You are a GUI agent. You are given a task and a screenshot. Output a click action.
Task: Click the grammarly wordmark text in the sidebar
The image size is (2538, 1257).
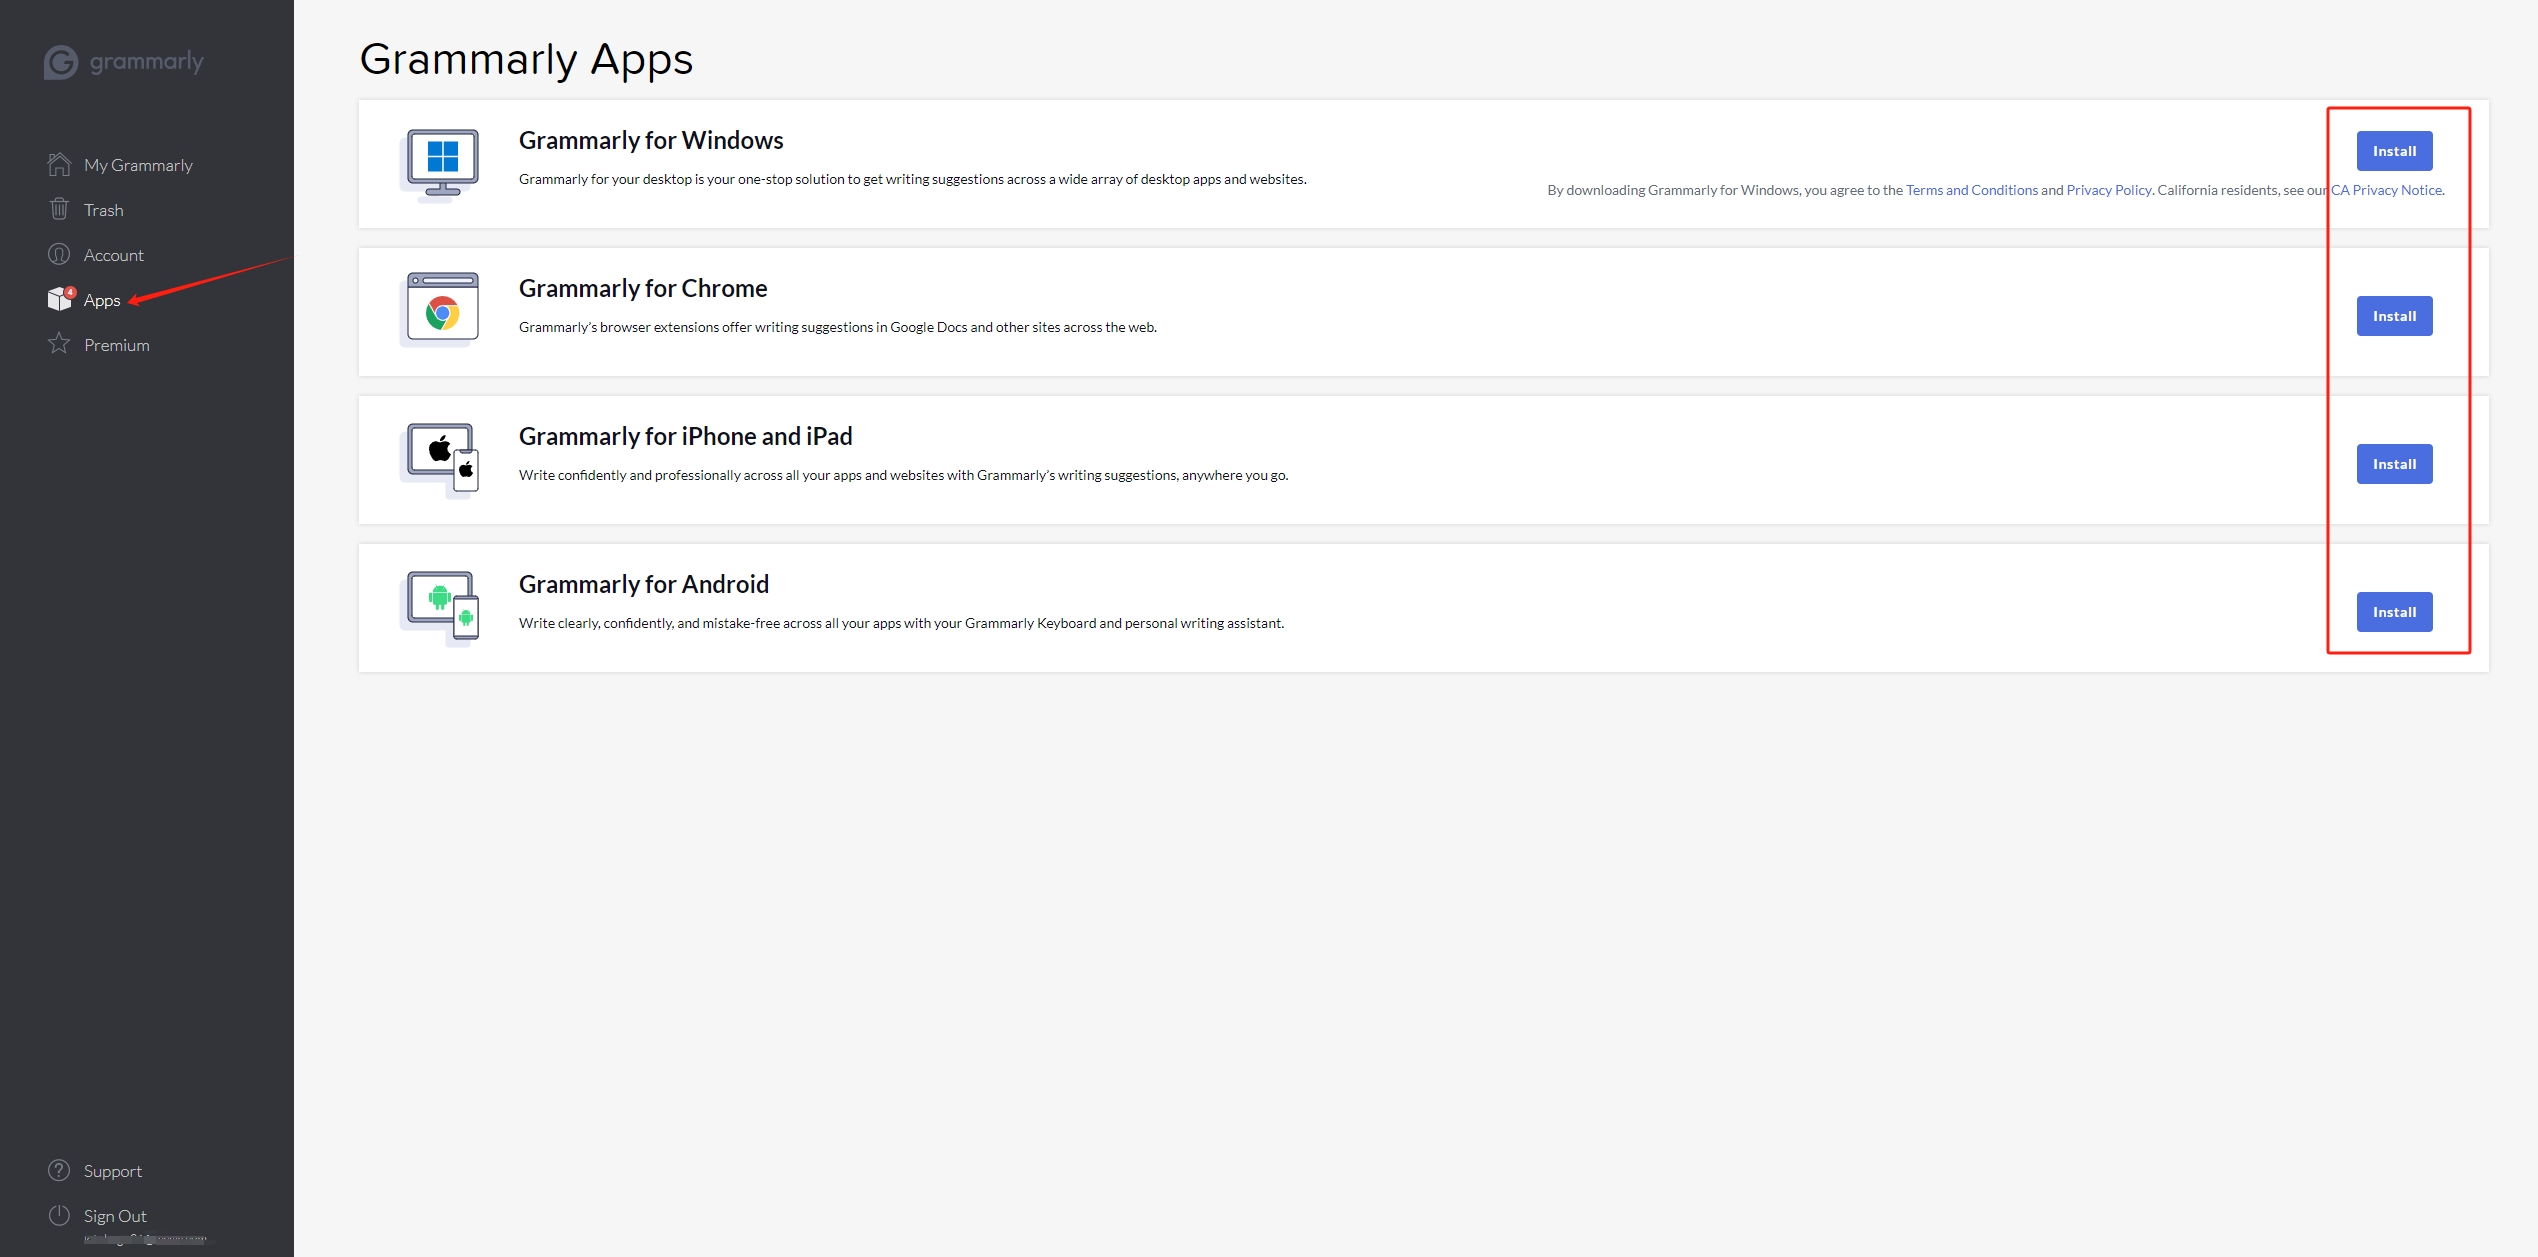(x=147, y=62)
